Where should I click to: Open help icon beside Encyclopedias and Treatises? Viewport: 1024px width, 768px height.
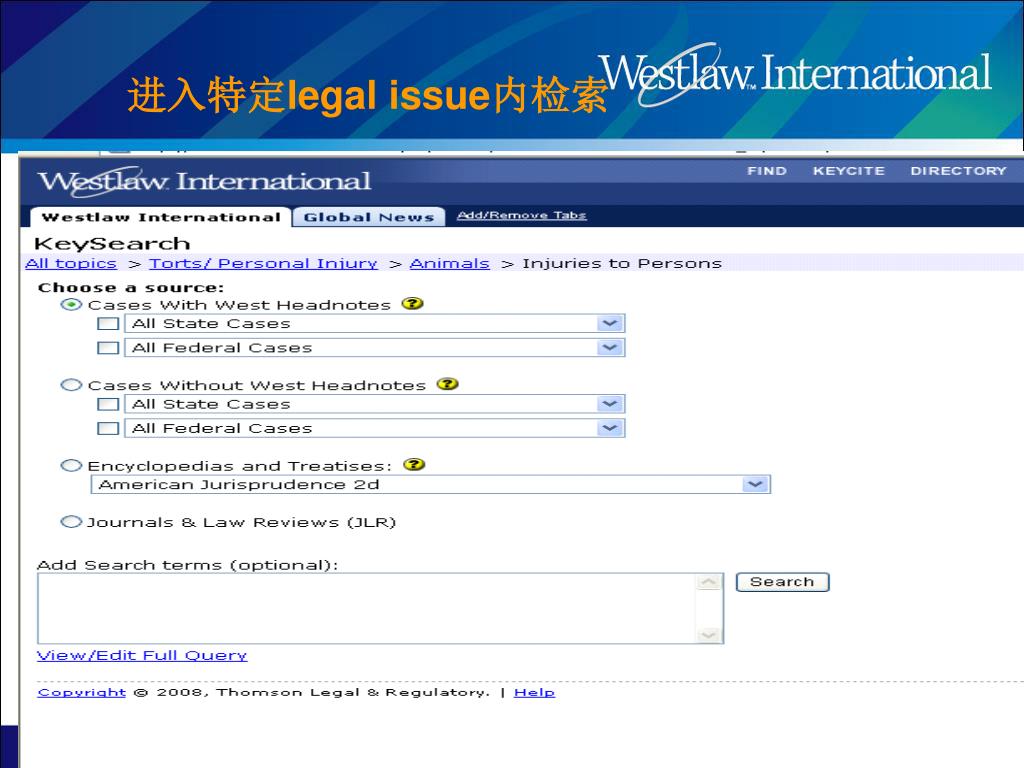coord(414,464)
